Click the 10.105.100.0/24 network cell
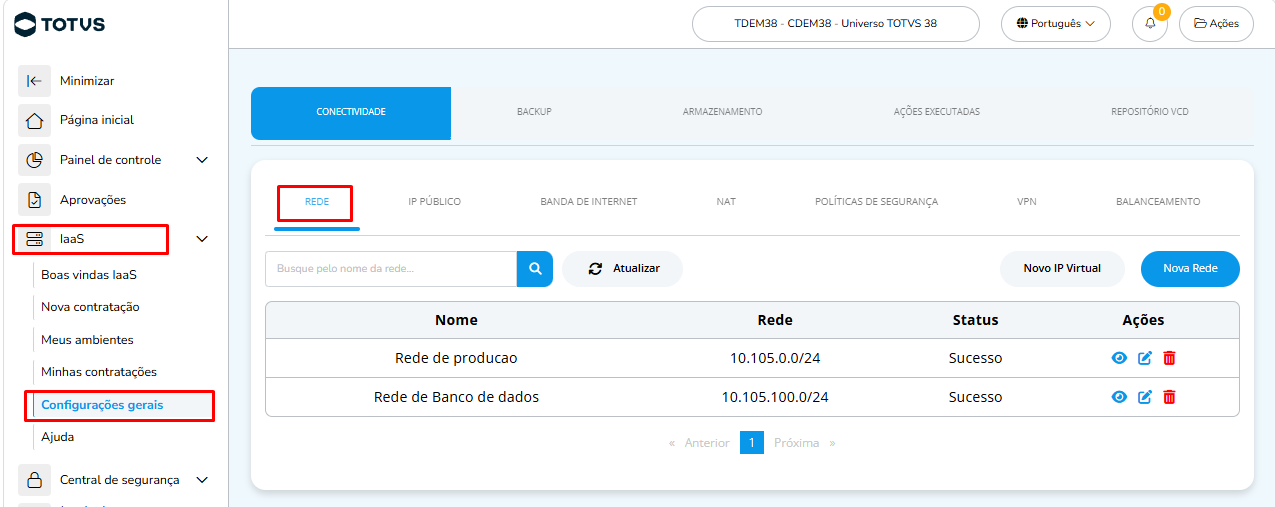The image size is (1275, 507). (775, 397)
